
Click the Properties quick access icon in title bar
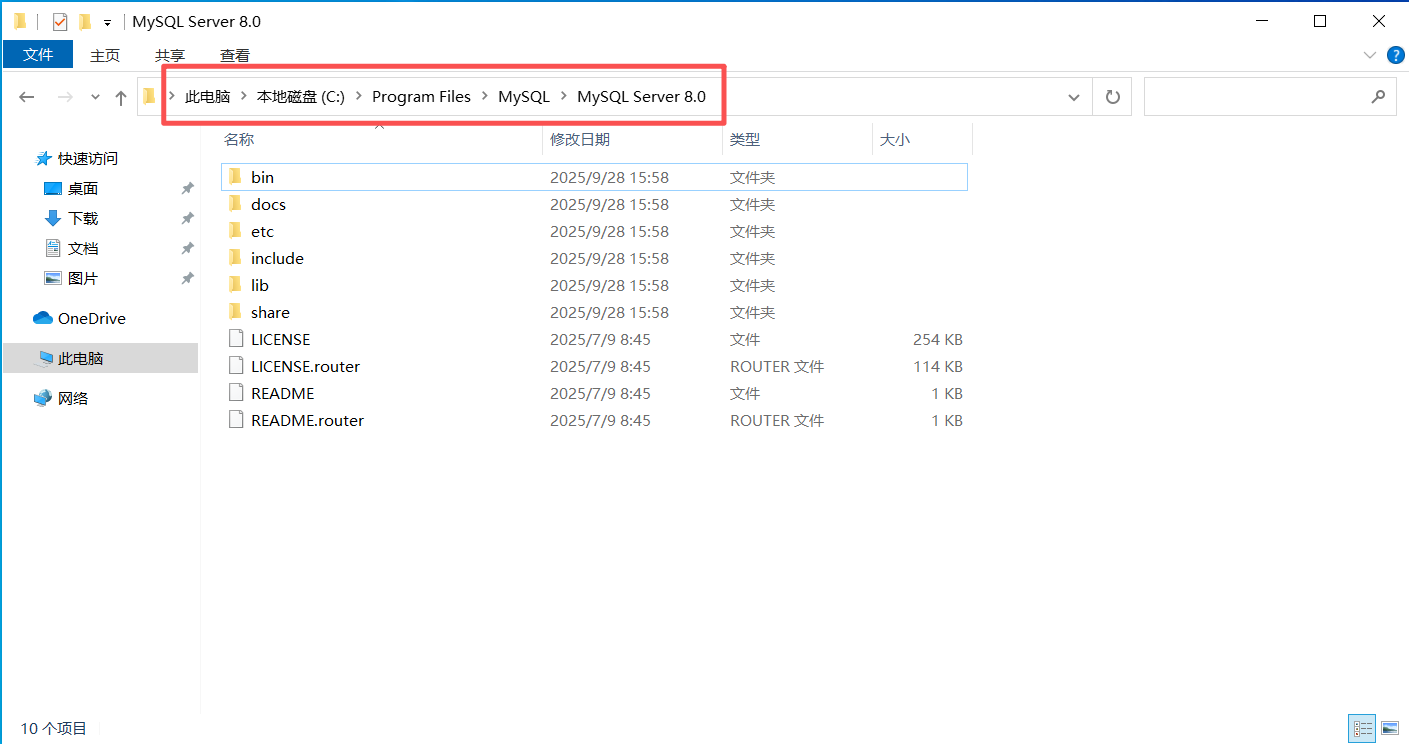coord(59,21)
